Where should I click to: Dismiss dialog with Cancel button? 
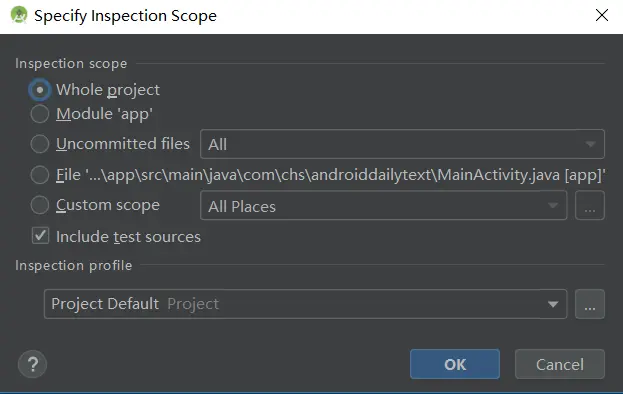(x=560, y=364)
